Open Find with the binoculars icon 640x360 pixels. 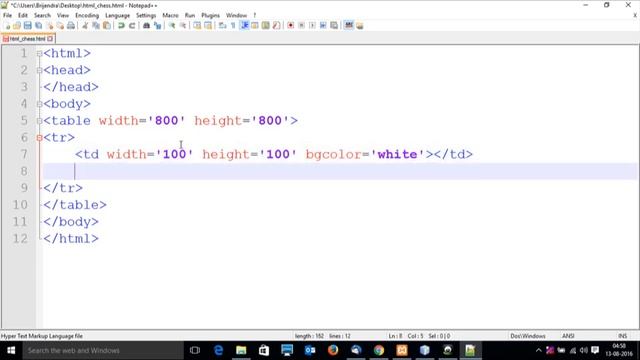click(x=146, y=25)
